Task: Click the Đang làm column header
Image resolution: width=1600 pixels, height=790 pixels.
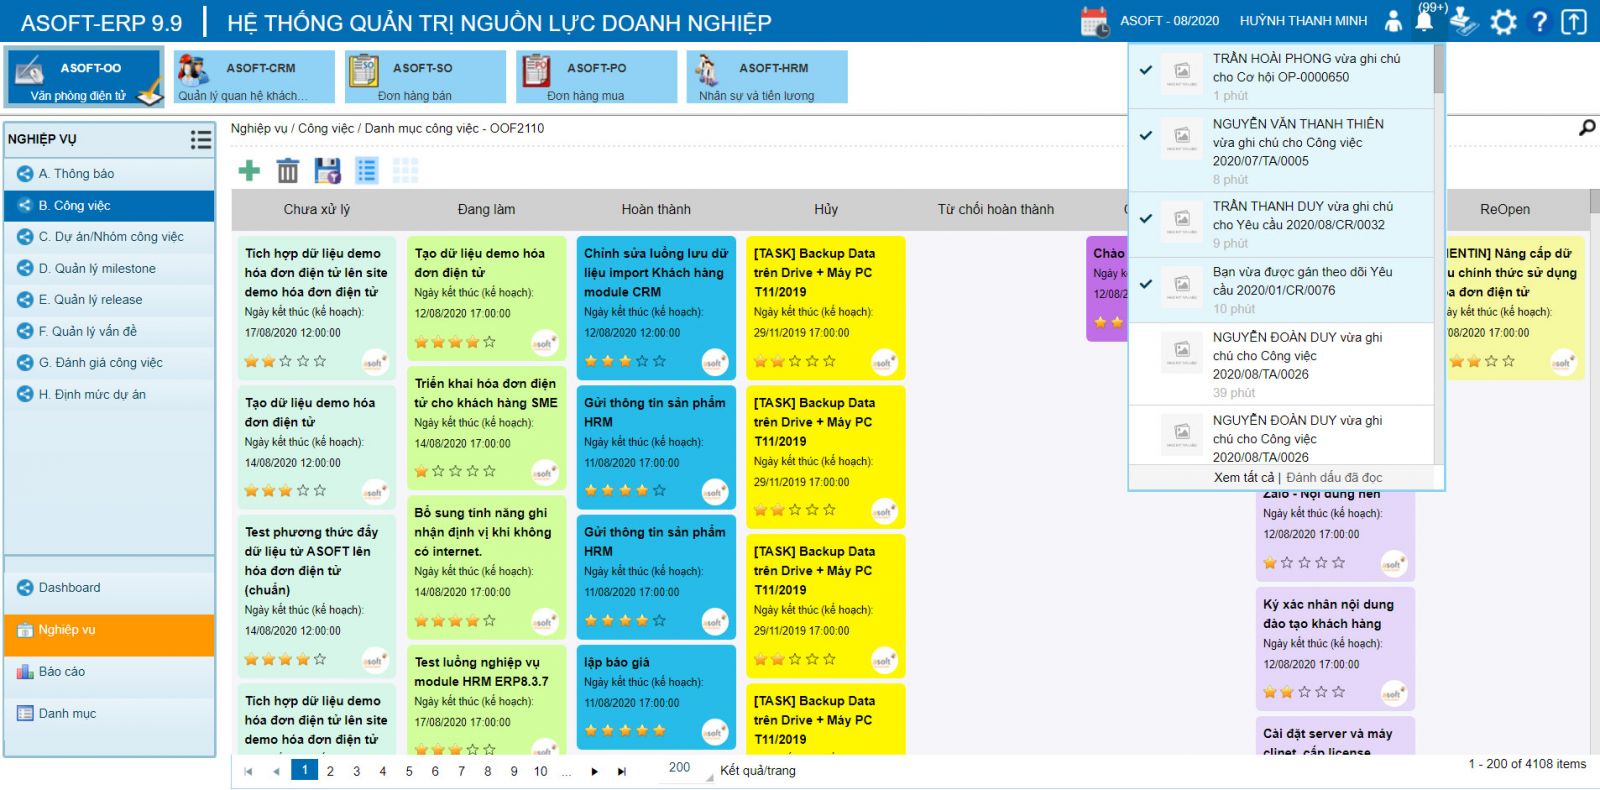Action: coord(487,210)
